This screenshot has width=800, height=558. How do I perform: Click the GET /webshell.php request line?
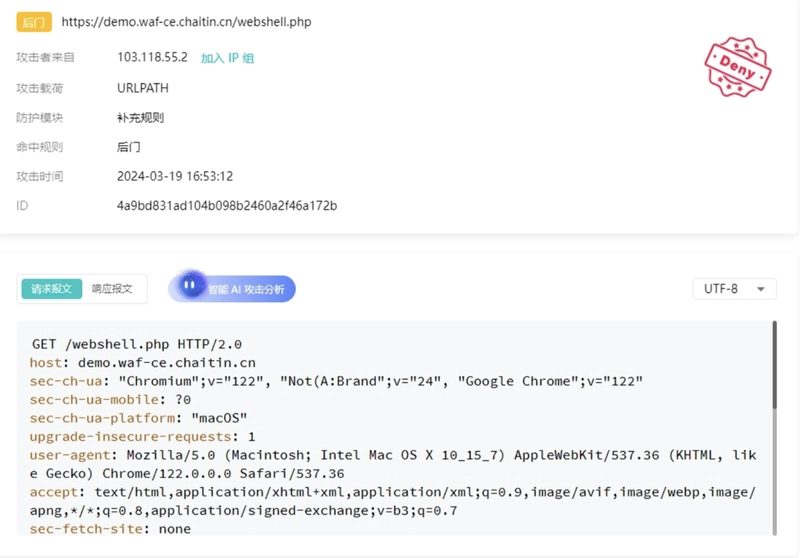(x=137, y=344)
